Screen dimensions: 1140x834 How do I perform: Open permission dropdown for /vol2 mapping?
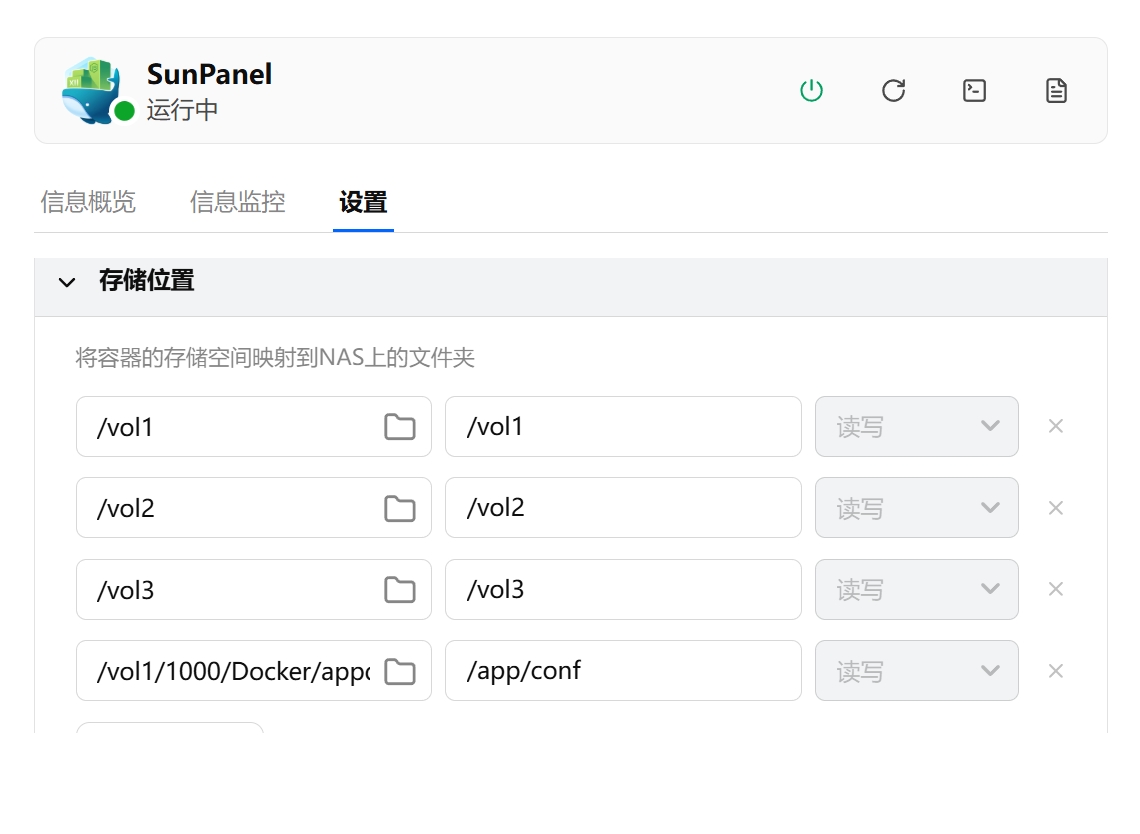pyautogui.click(x=917, y=509)
